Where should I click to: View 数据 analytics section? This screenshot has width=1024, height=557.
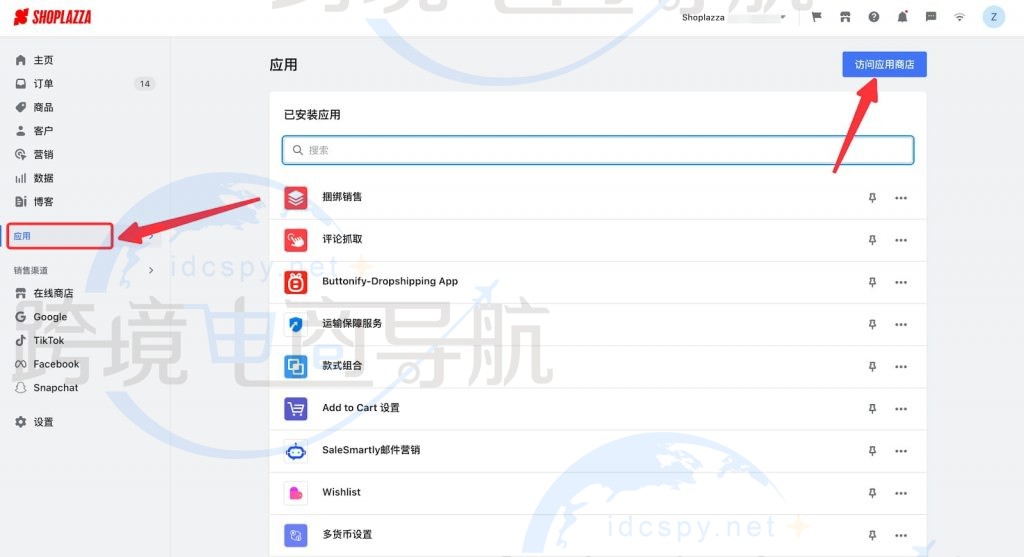pyautogui.click(x=43, y=178)
